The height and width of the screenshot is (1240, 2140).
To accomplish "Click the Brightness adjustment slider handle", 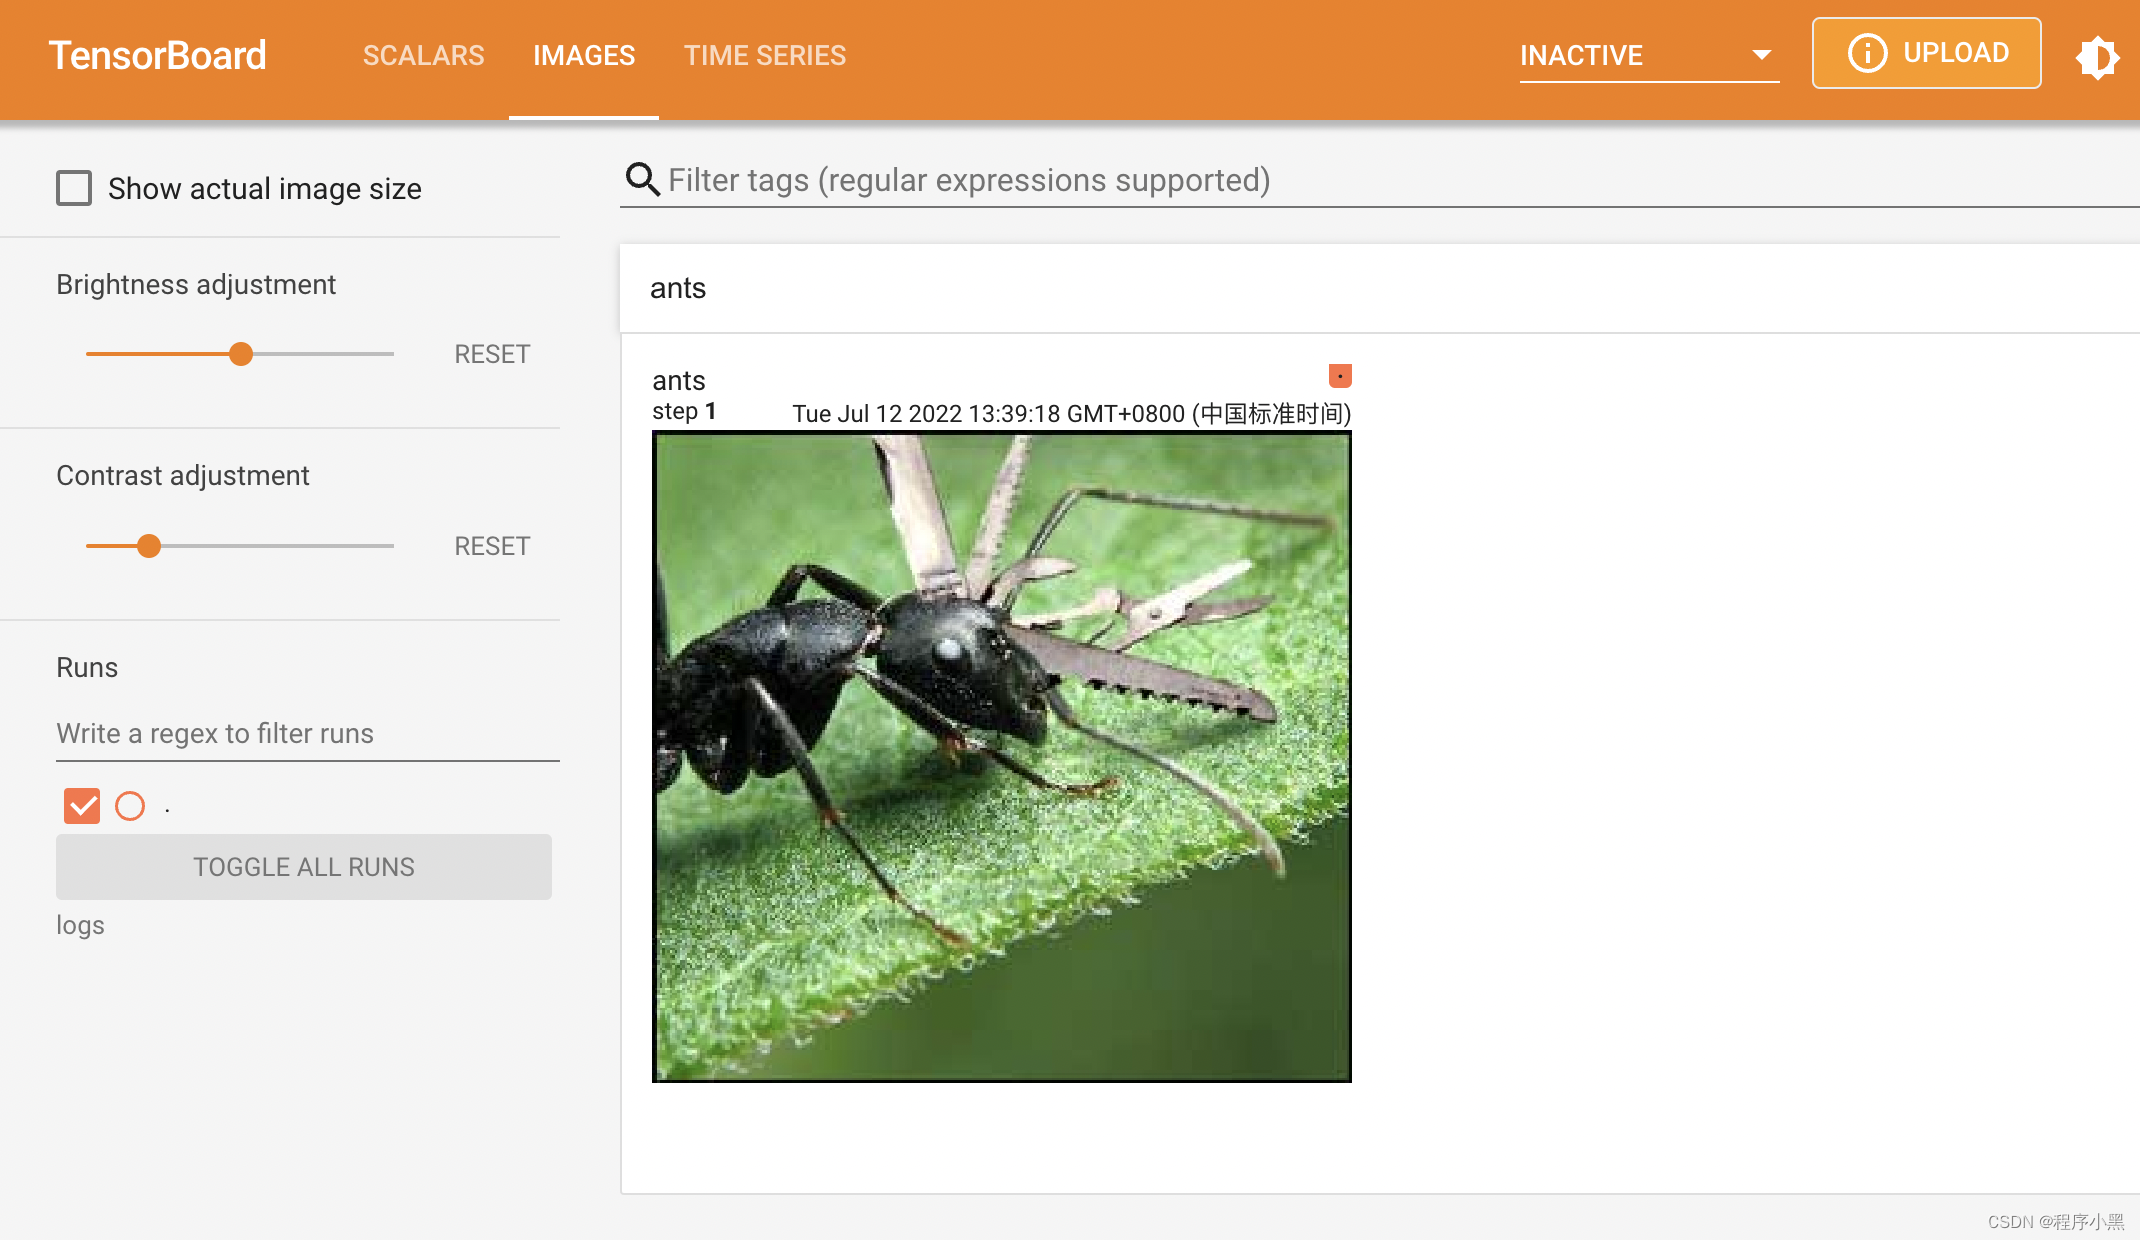I will [241, 354].
